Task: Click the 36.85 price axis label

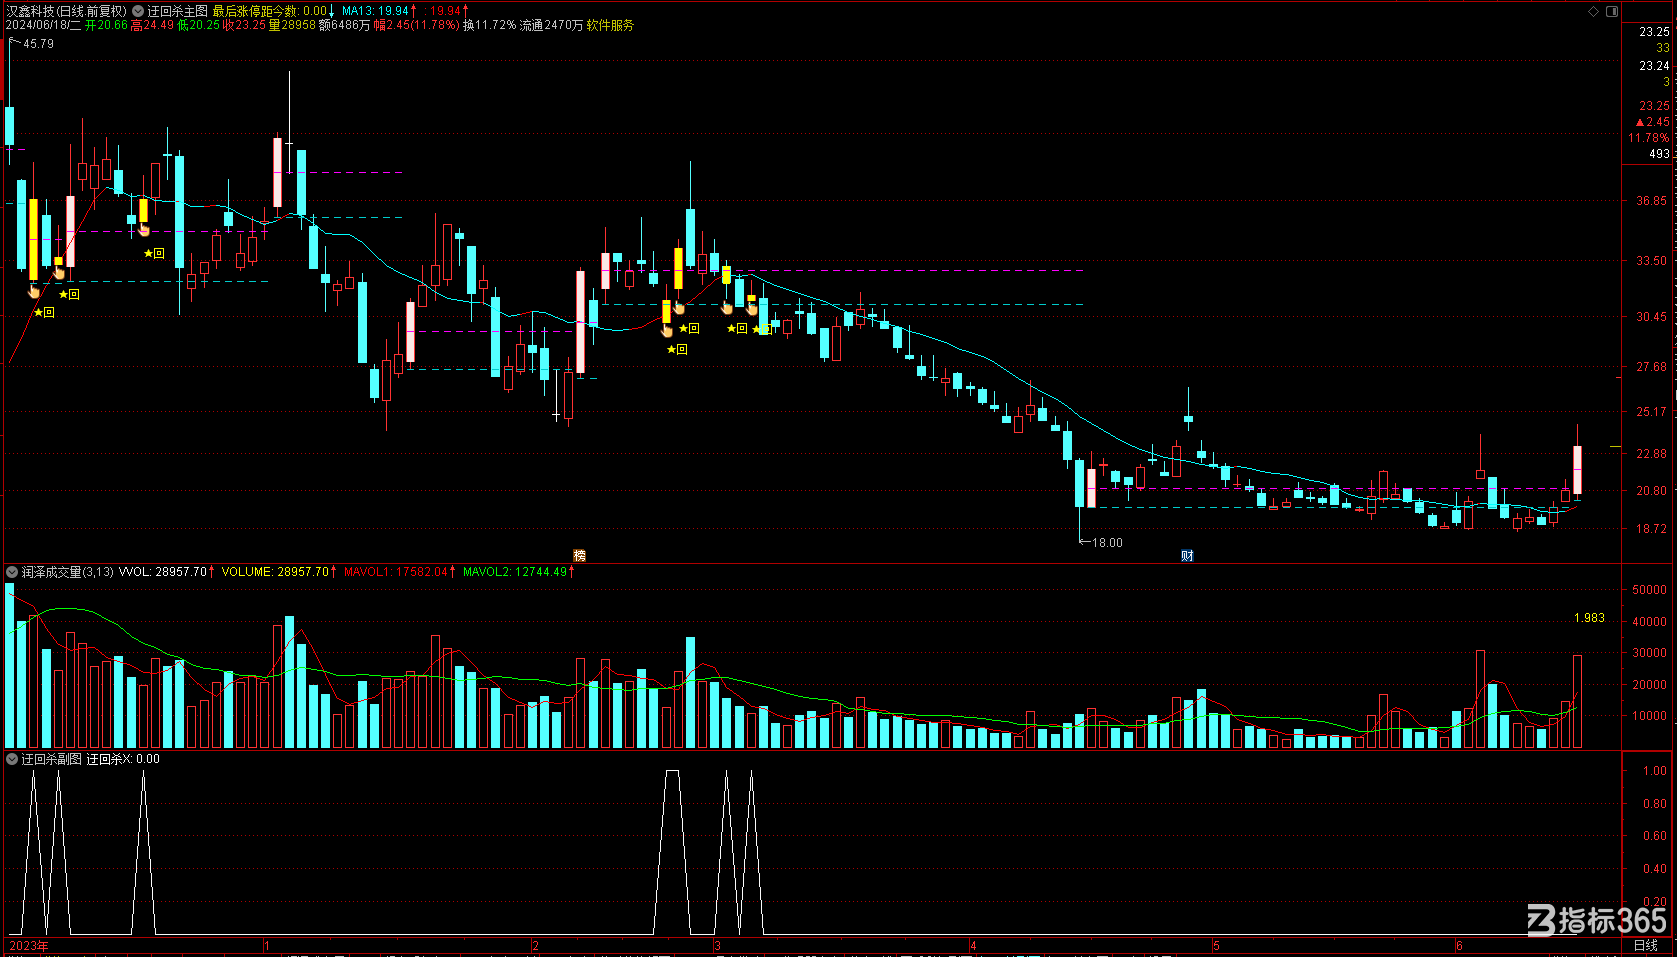Action: click(1651, 201)
